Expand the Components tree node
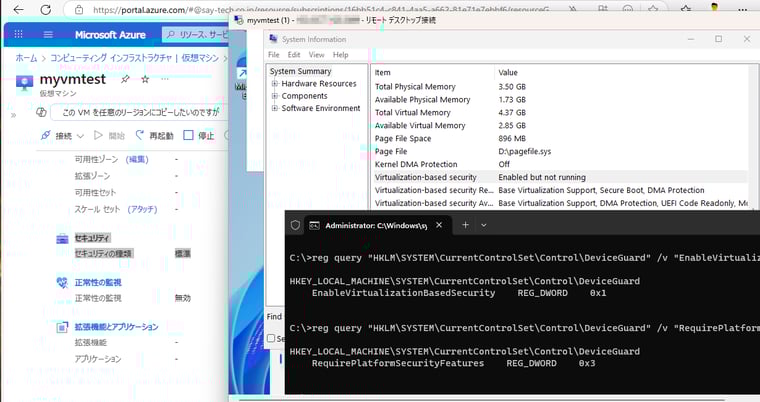This screenshot has width=760, height=402. (275, 96)
